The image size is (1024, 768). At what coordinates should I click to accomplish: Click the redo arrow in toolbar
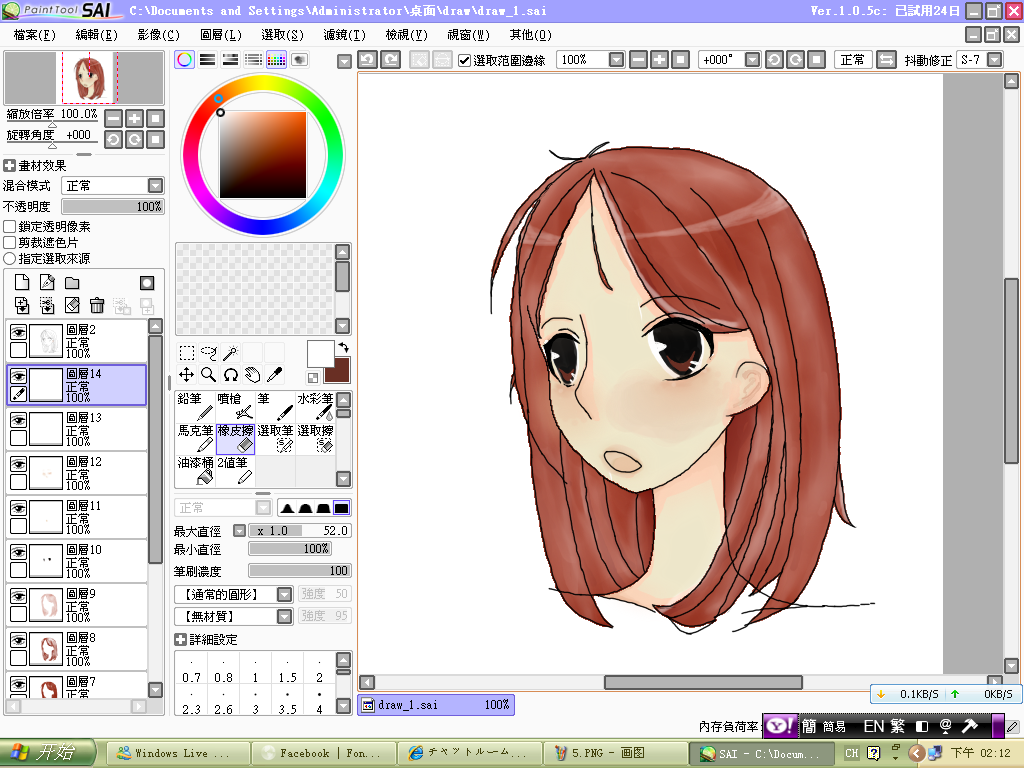pos(391,60)
